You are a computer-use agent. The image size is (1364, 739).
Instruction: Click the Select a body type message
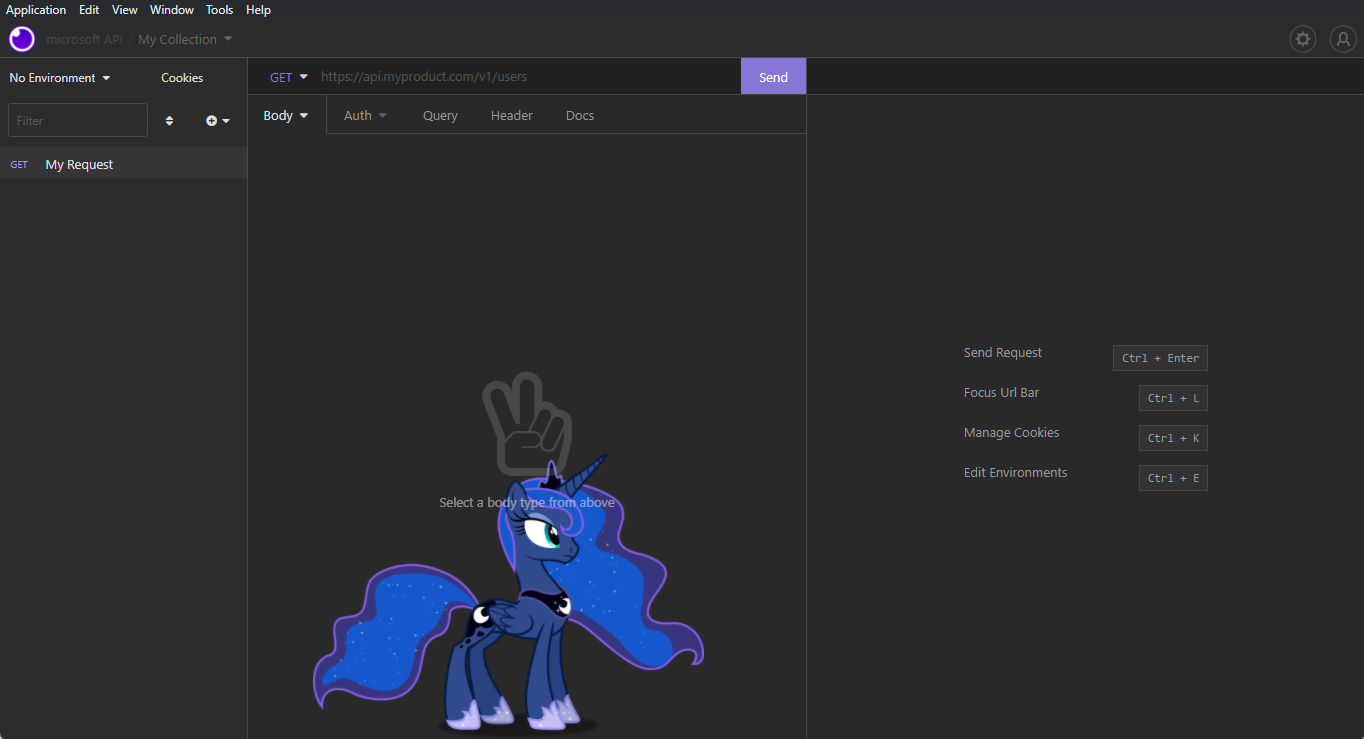[527, 502]
